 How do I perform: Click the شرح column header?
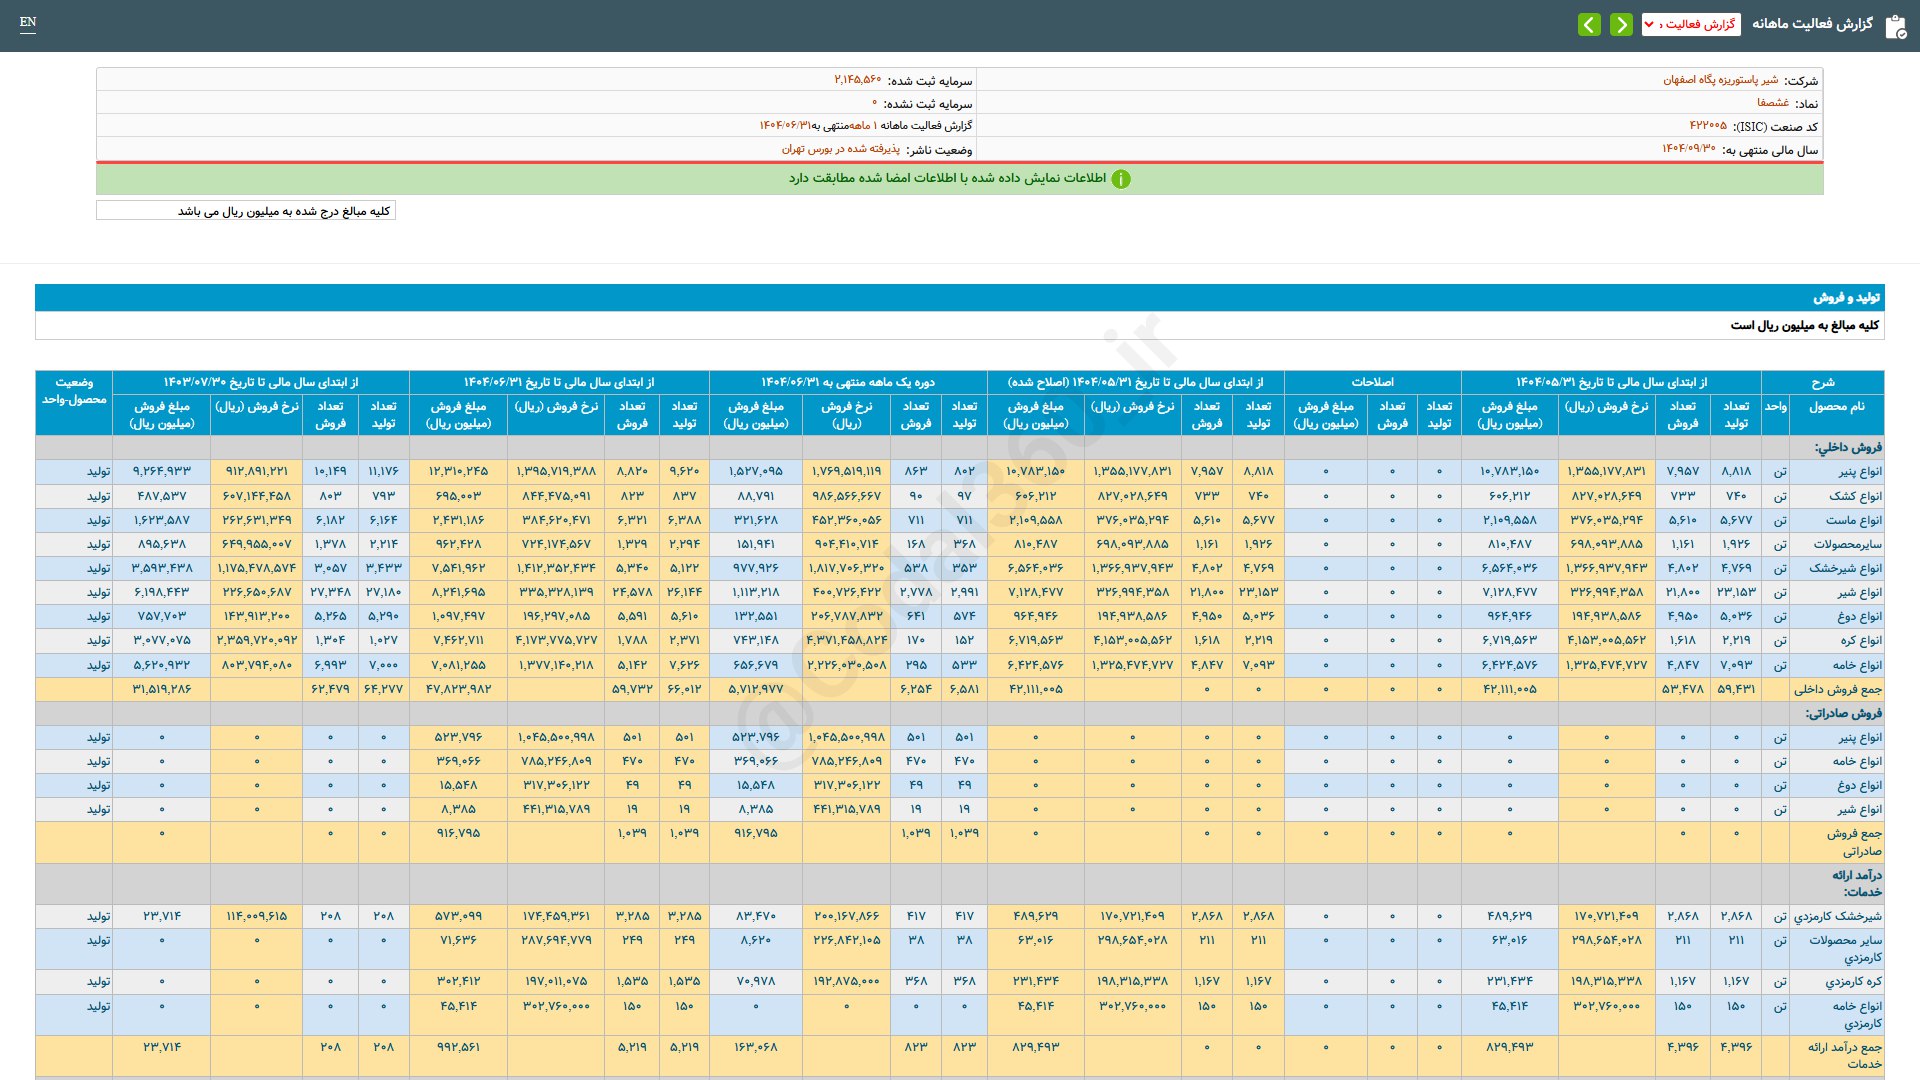point(1822,382)
